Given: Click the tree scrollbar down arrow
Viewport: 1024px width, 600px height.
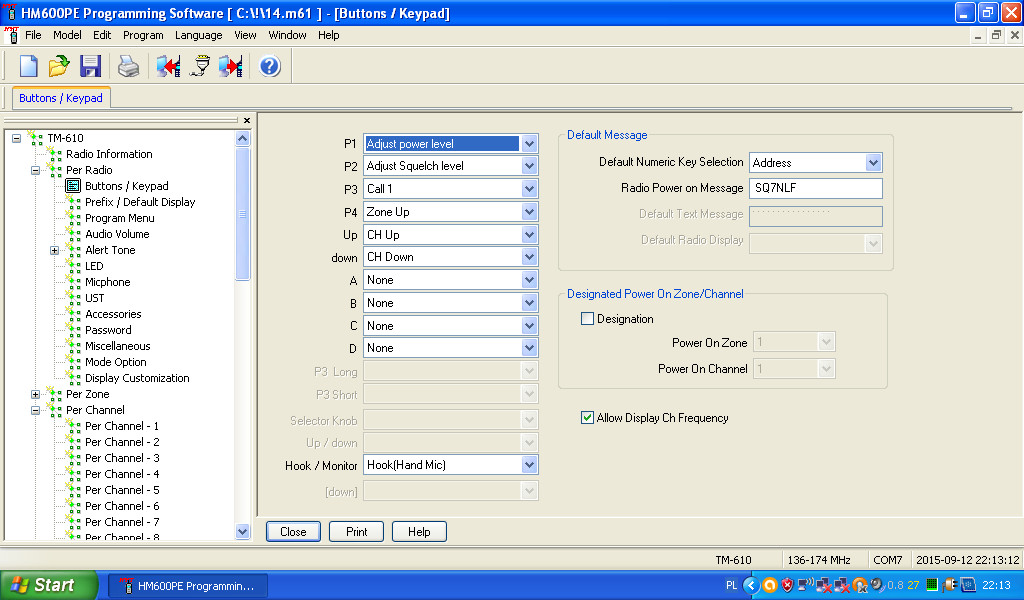Looking at the screenshot, I should (x=242, y=531).
